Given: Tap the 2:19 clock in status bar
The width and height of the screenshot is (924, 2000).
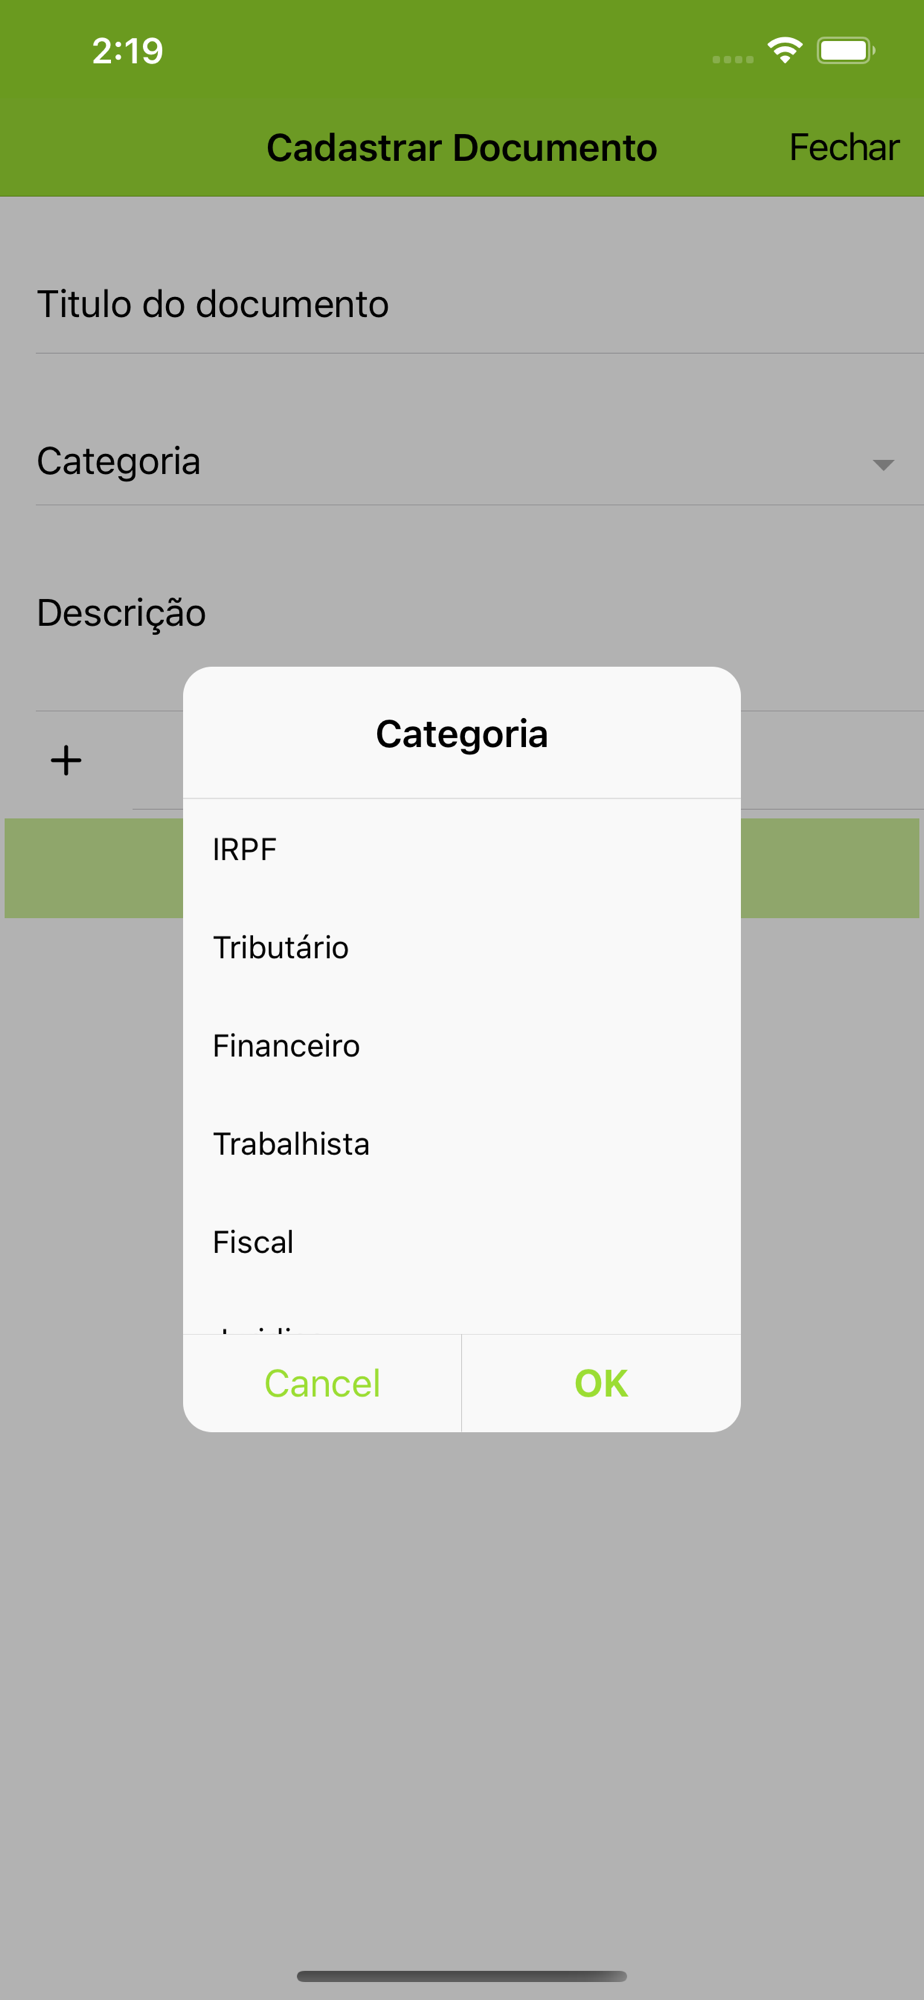Looking at the screenshot, I should [x=127, y=51].
